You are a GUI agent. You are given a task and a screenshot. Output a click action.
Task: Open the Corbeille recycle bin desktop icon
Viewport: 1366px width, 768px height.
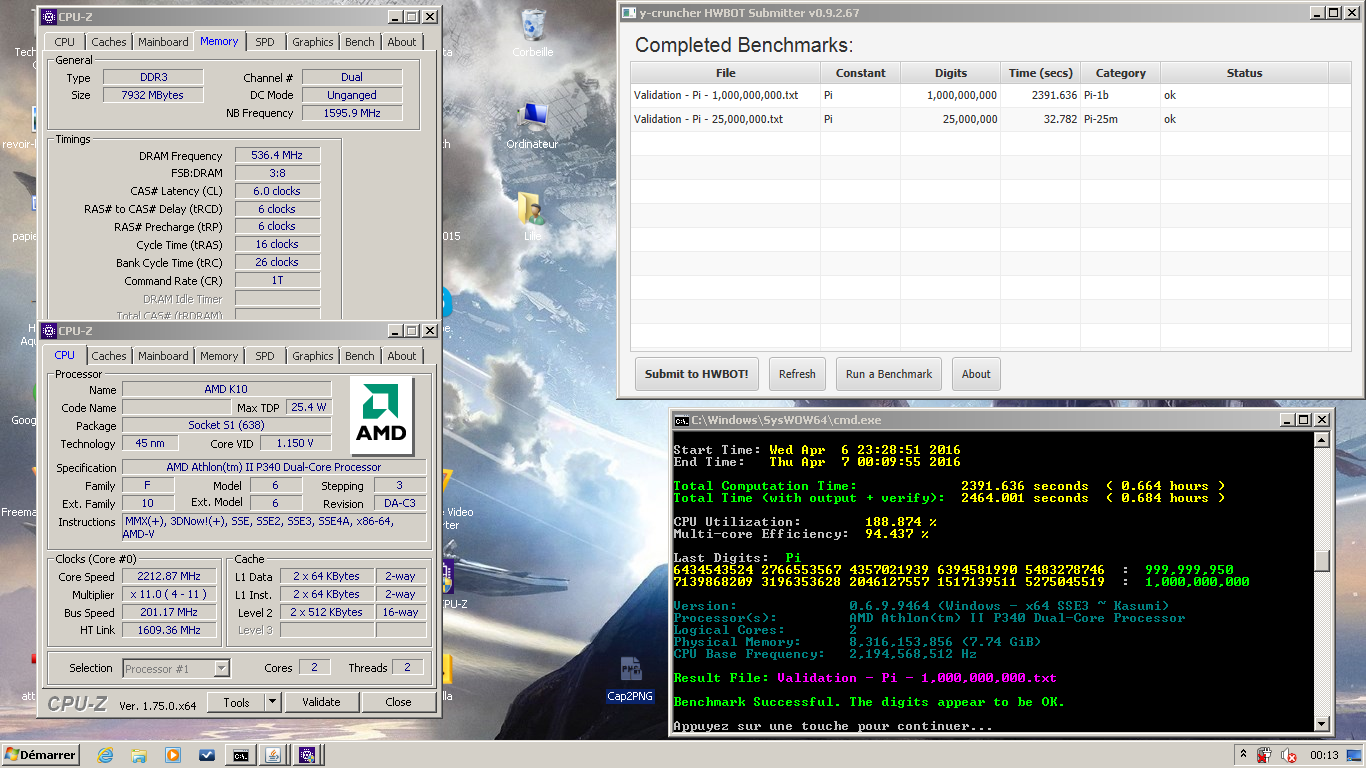(533, 32)
